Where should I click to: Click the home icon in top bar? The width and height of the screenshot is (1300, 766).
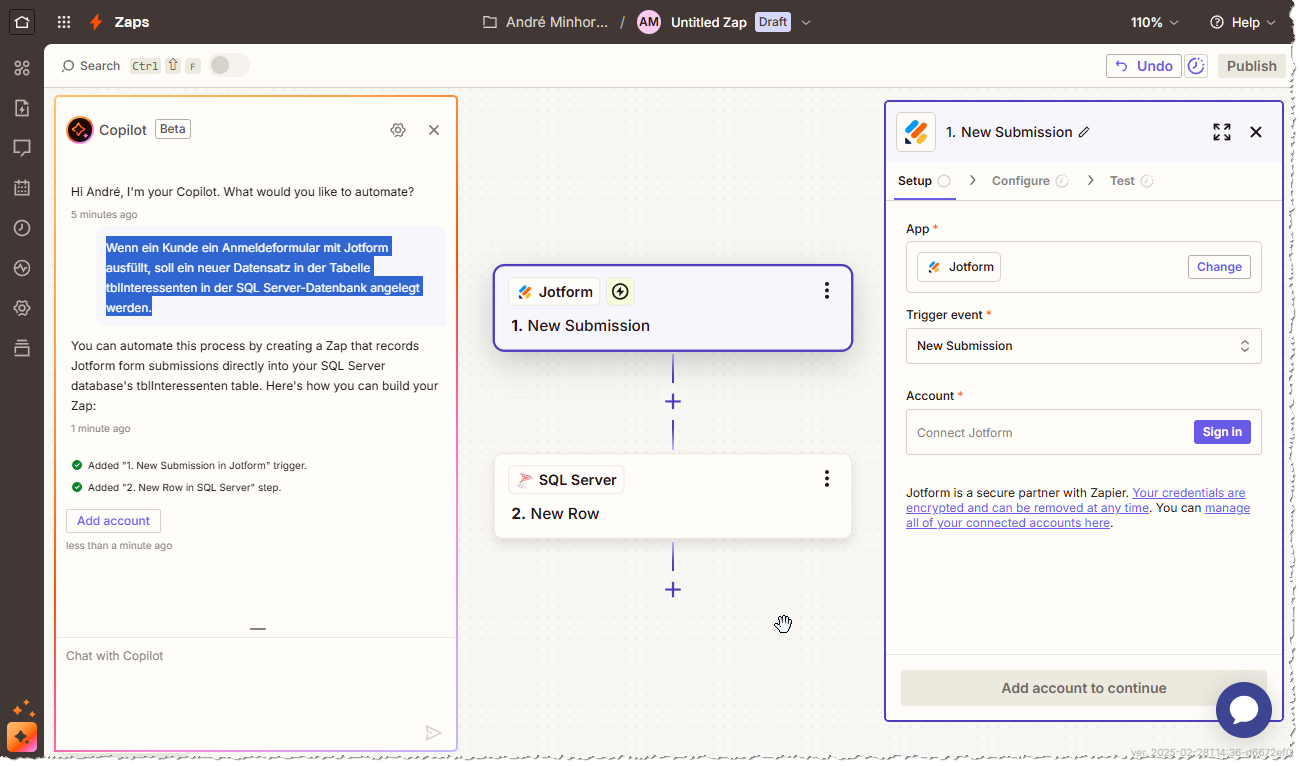click(22, 22)
